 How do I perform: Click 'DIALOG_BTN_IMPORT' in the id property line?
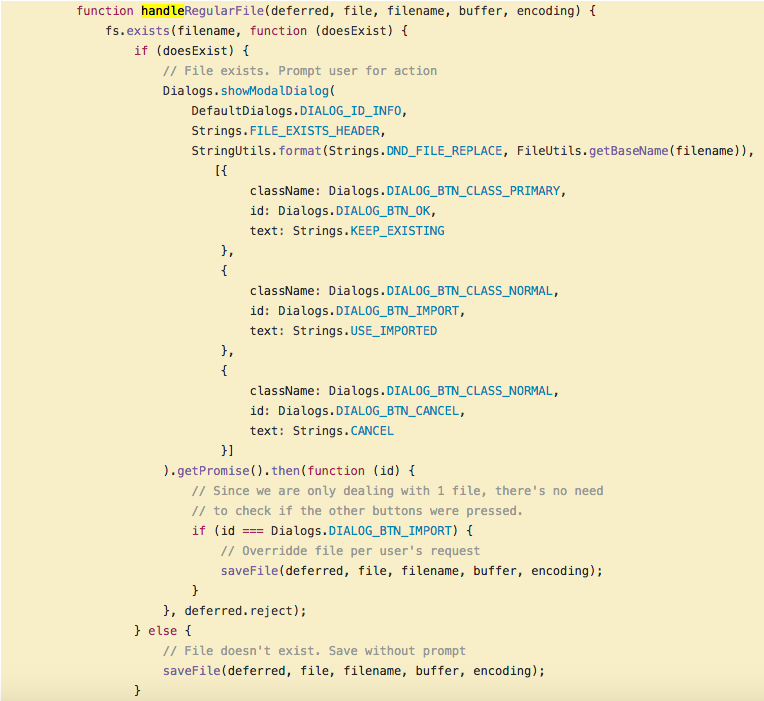(x=398, y=311)
